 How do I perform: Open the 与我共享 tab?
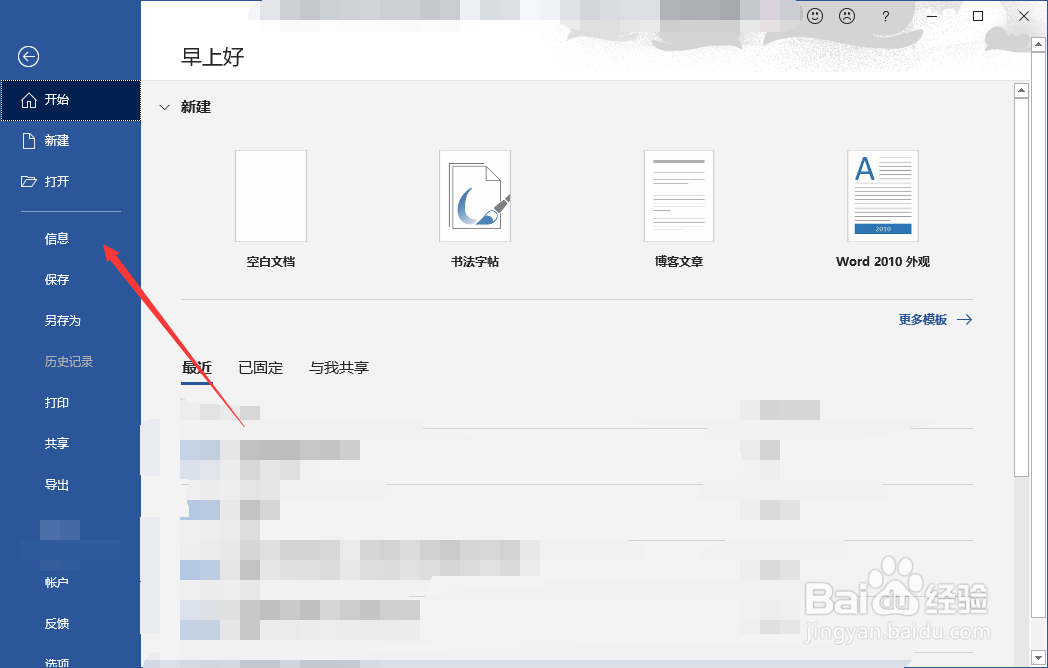338,368
